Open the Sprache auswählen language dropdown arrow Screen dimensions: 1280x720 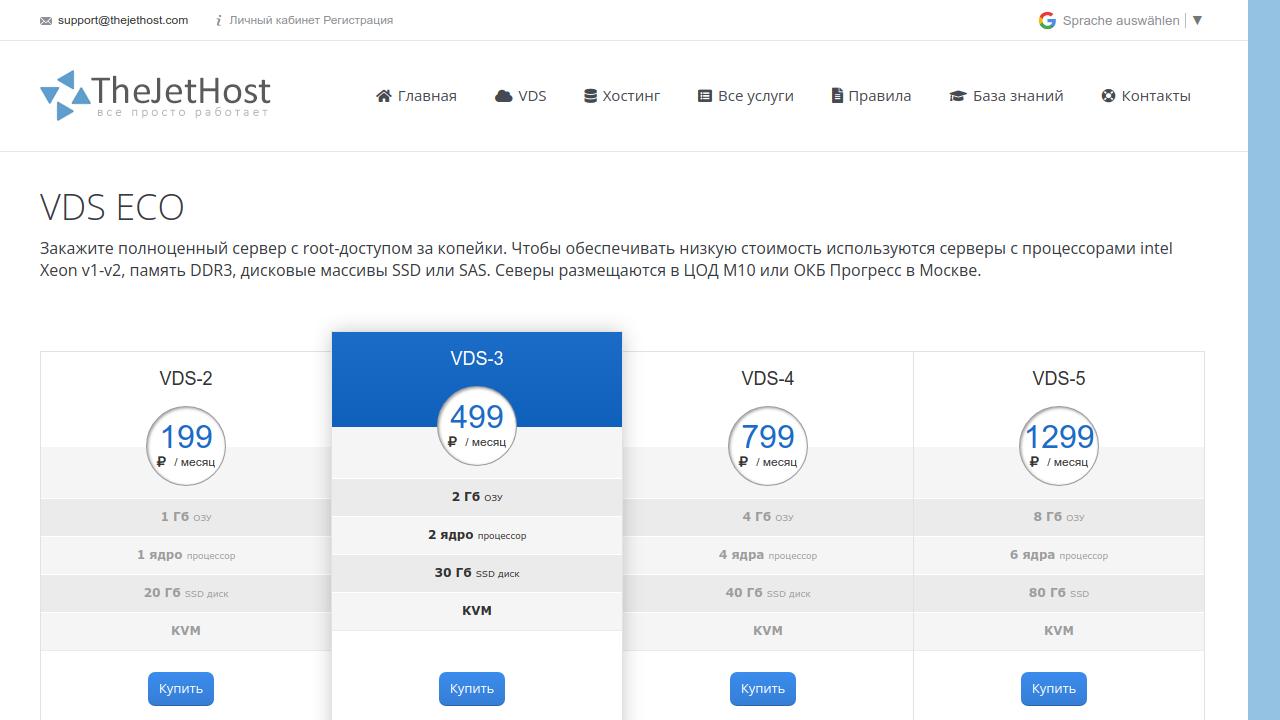point(1197,20)
